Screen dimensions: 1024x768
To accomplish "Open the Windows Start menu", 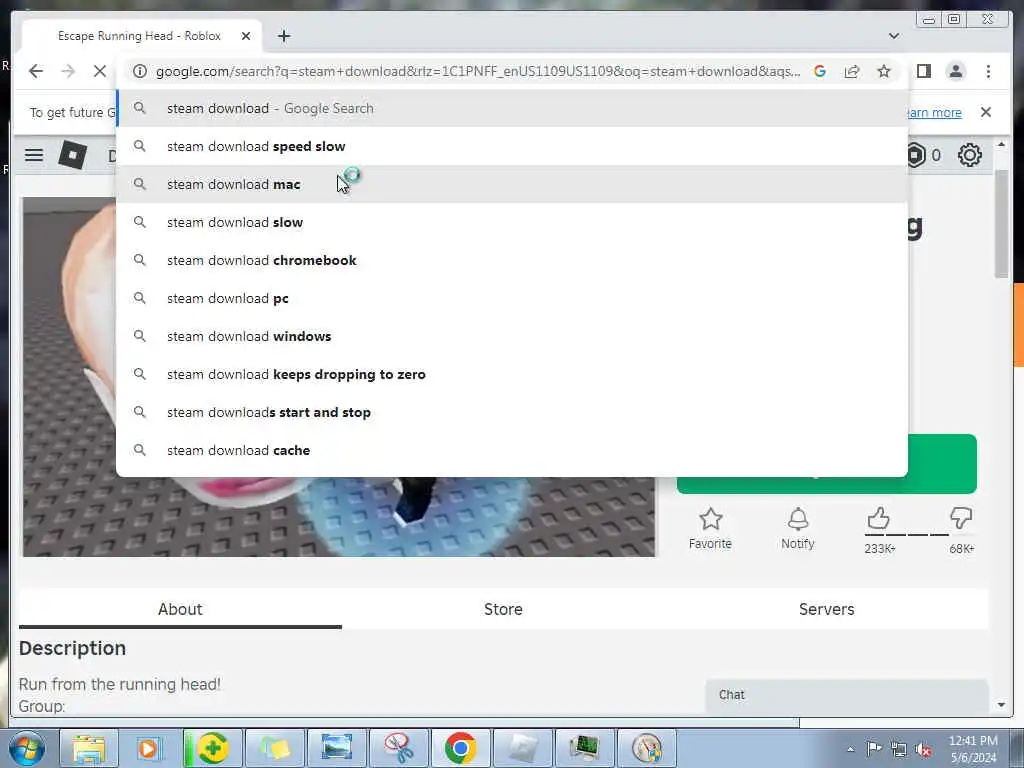I will (27, 748).
